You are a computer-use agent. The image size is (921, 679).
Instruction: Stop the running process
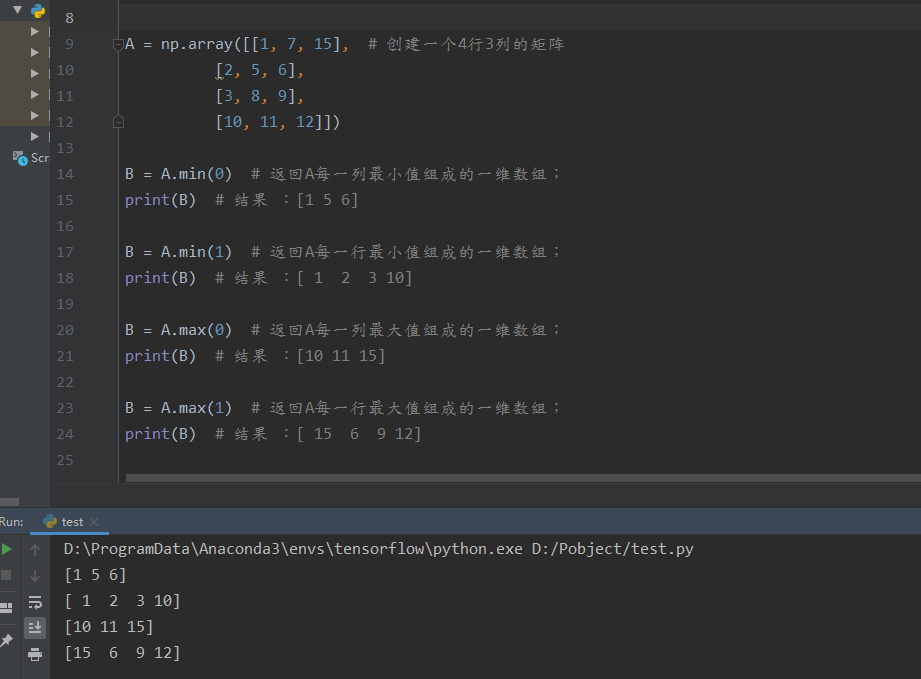(x=7, y=574)
